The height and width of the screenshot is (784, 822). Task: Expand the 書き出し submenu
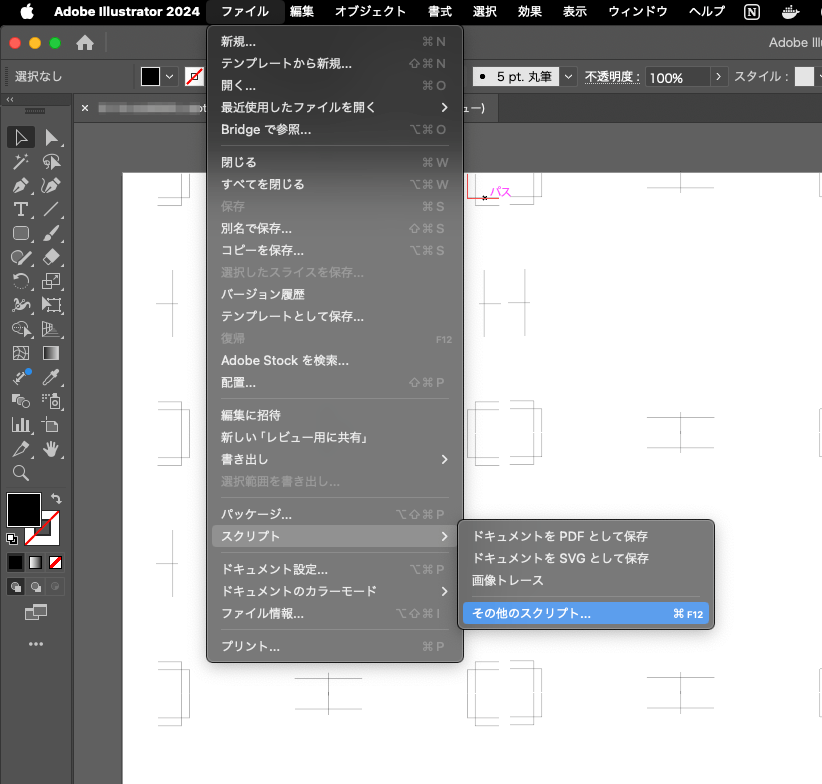(334, 460)
